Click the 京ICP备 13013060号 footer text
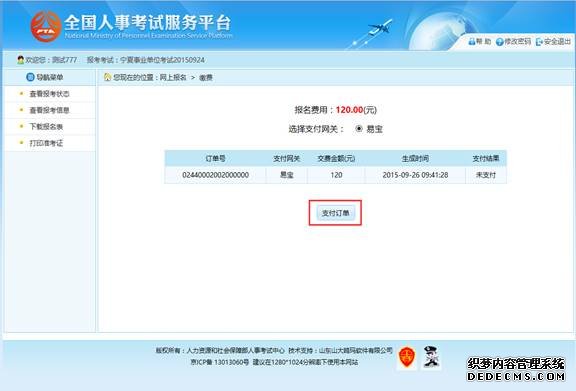576x391 pixels. coord(220,362)
